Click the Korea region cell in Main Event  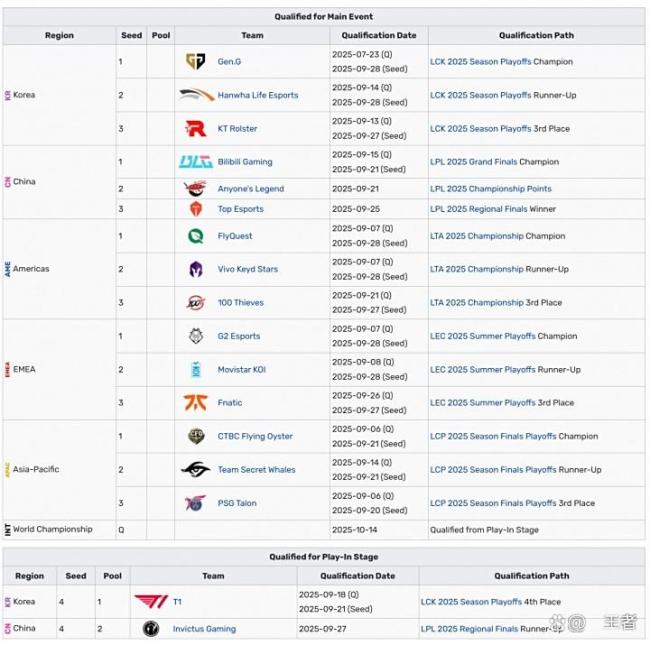24,95
